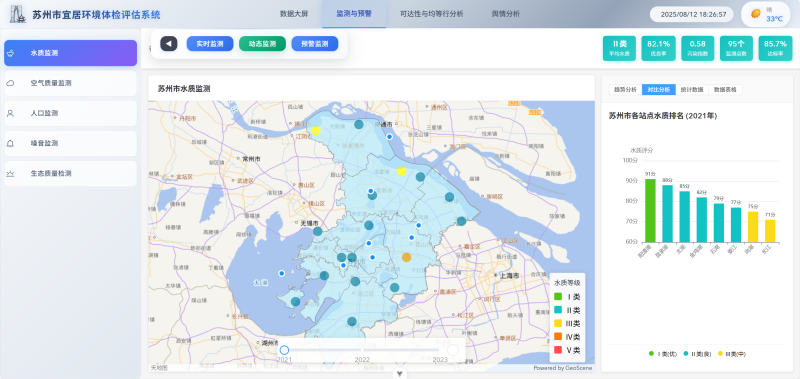The height and width of the screenshot is (379, 800).
Task: Open 生态质量检测 in the sidebar
Action: (70, 173)
